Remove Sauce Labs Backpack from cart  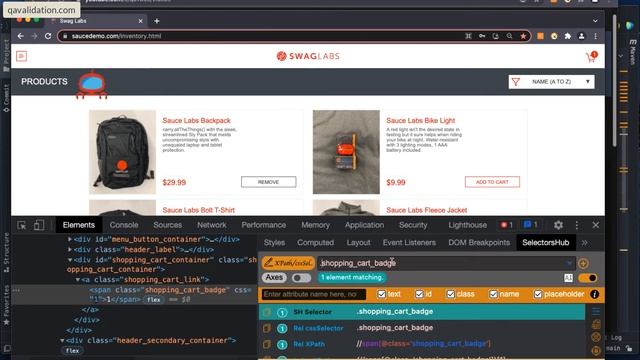click(x=269, y=182)
